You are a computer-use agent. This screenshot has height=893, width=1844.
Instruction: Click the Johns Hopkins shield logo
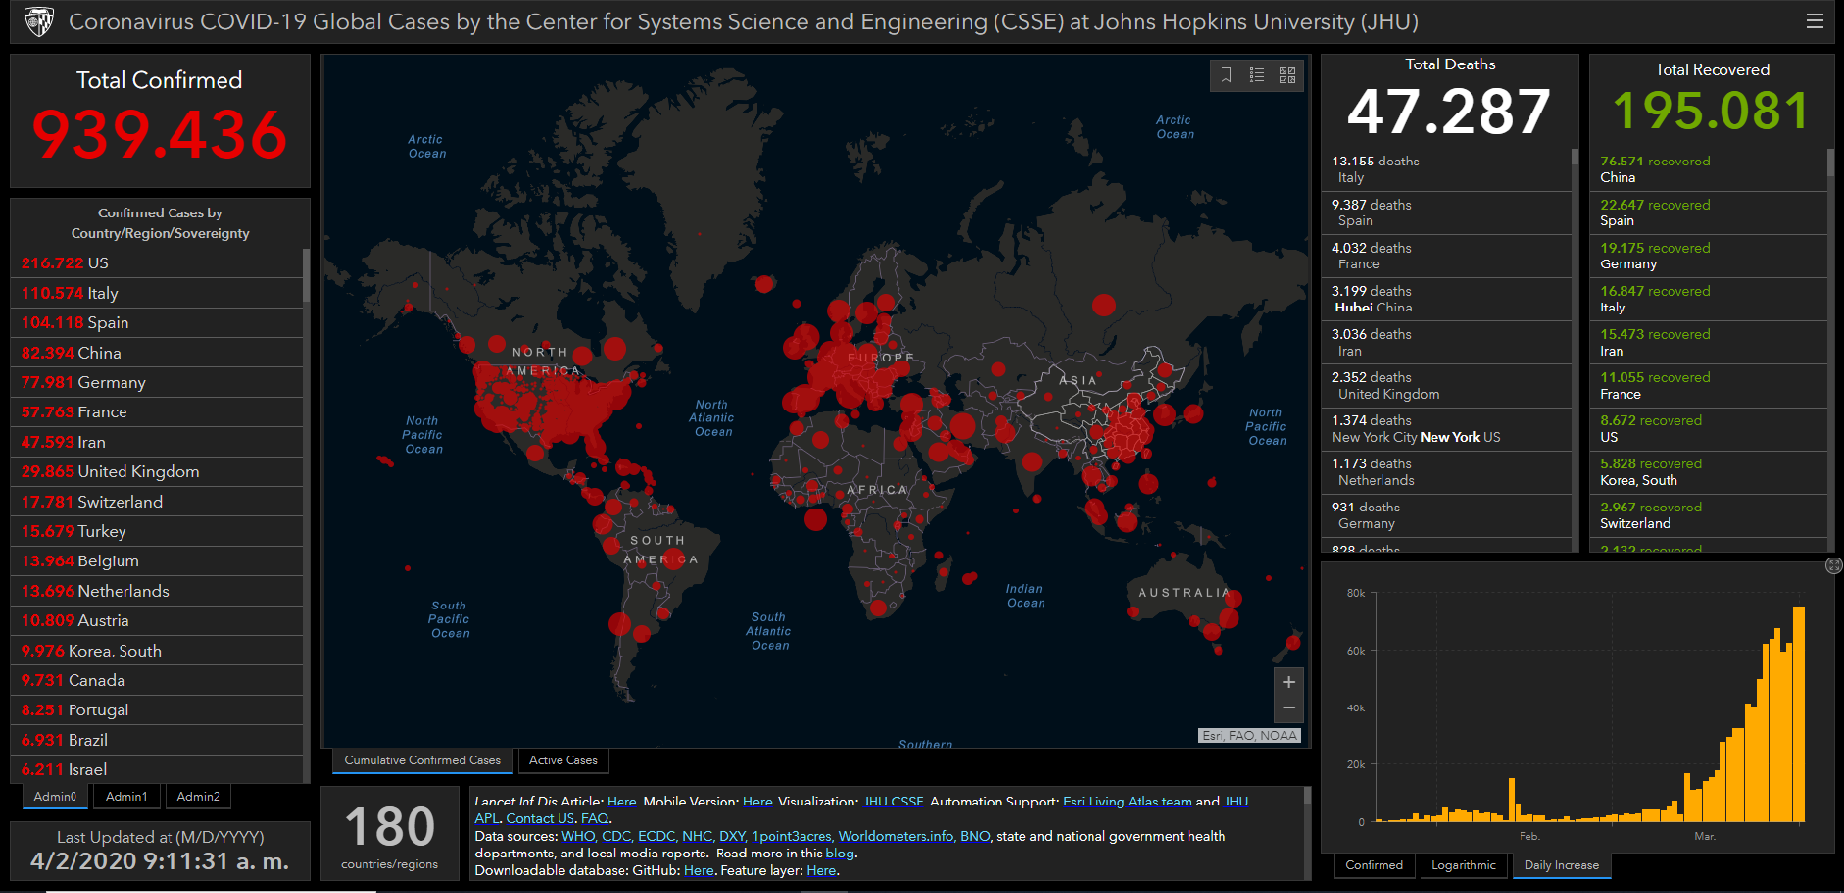pyautogui.click(x=39, y=21)
